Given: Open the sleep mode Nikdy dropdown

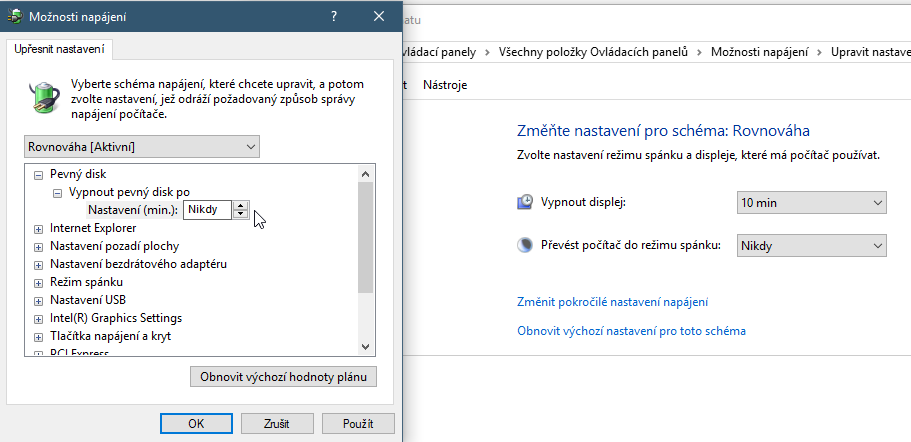Looking at the screenshot, I should click(x=812, y=246).
